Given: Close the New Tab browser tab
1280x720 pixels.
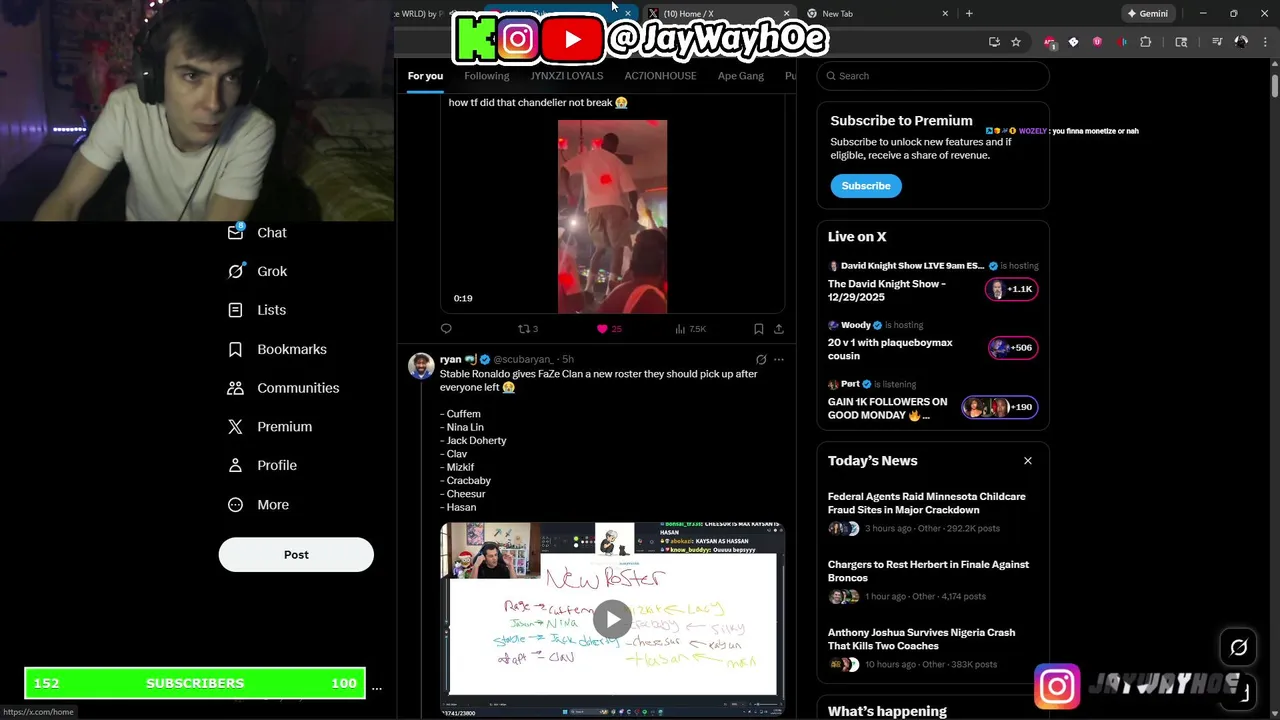Looking at the screenshot, I should pyautogui.click(x=945, y=14).
